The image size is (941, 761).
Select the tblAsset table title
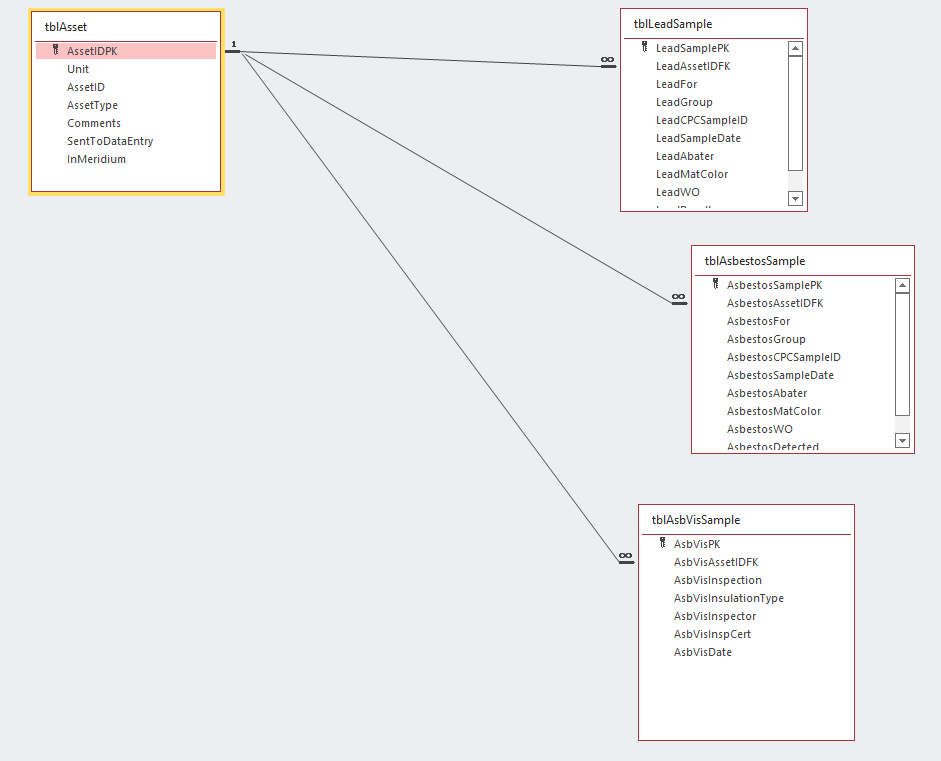(66, 27)
